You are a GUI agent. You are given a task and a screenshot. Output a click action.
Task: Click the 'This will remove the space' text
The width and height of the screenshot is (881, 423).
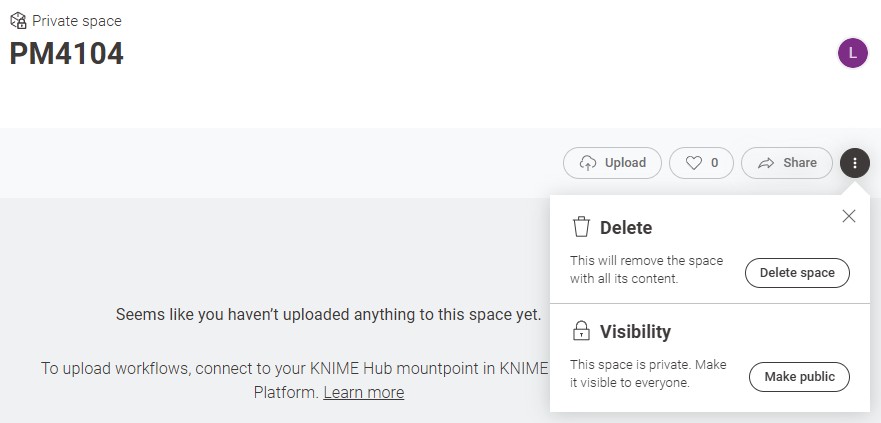[646, 269]
